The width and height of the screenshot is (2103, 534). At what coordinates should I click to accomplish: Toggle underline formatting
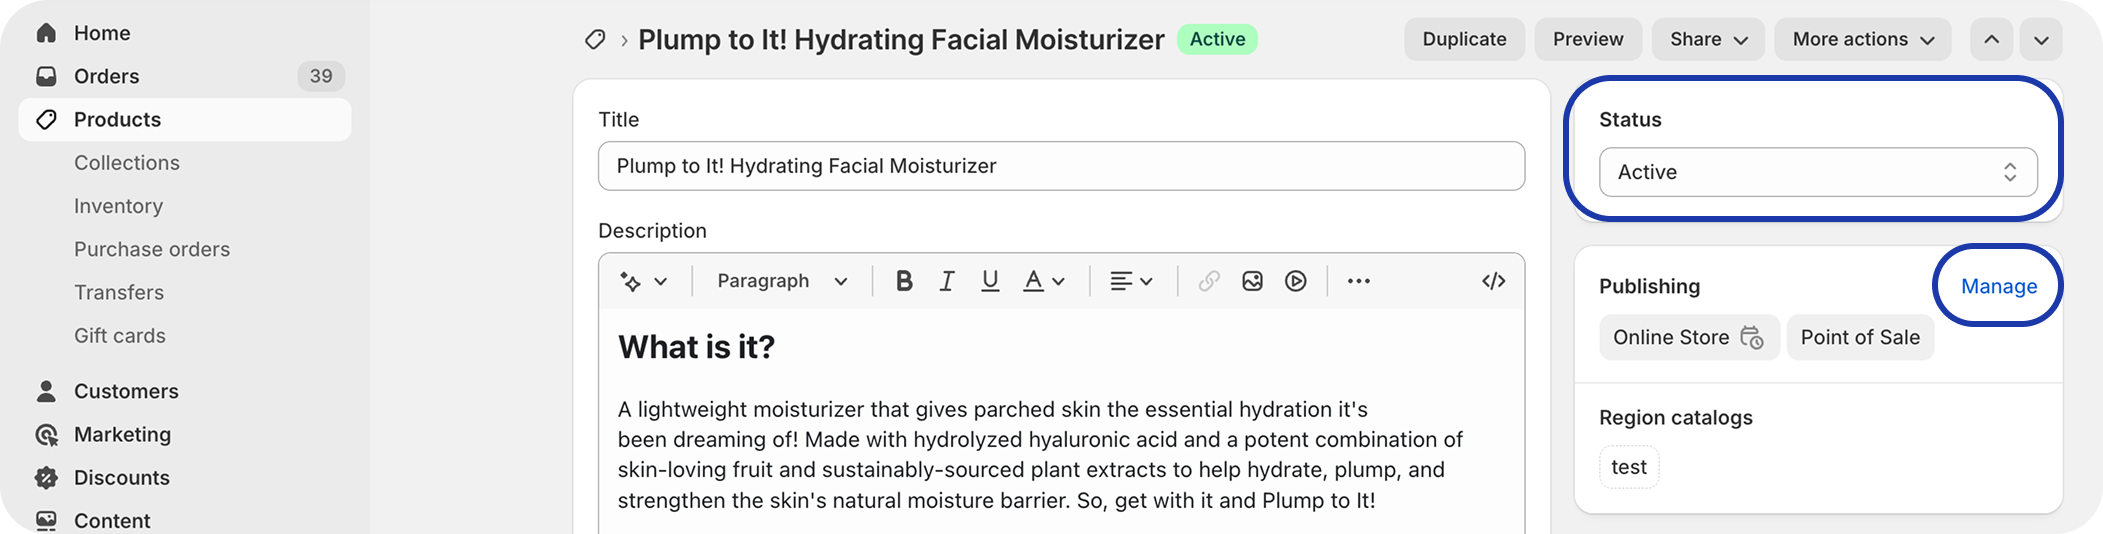click(x=990, y=281)
